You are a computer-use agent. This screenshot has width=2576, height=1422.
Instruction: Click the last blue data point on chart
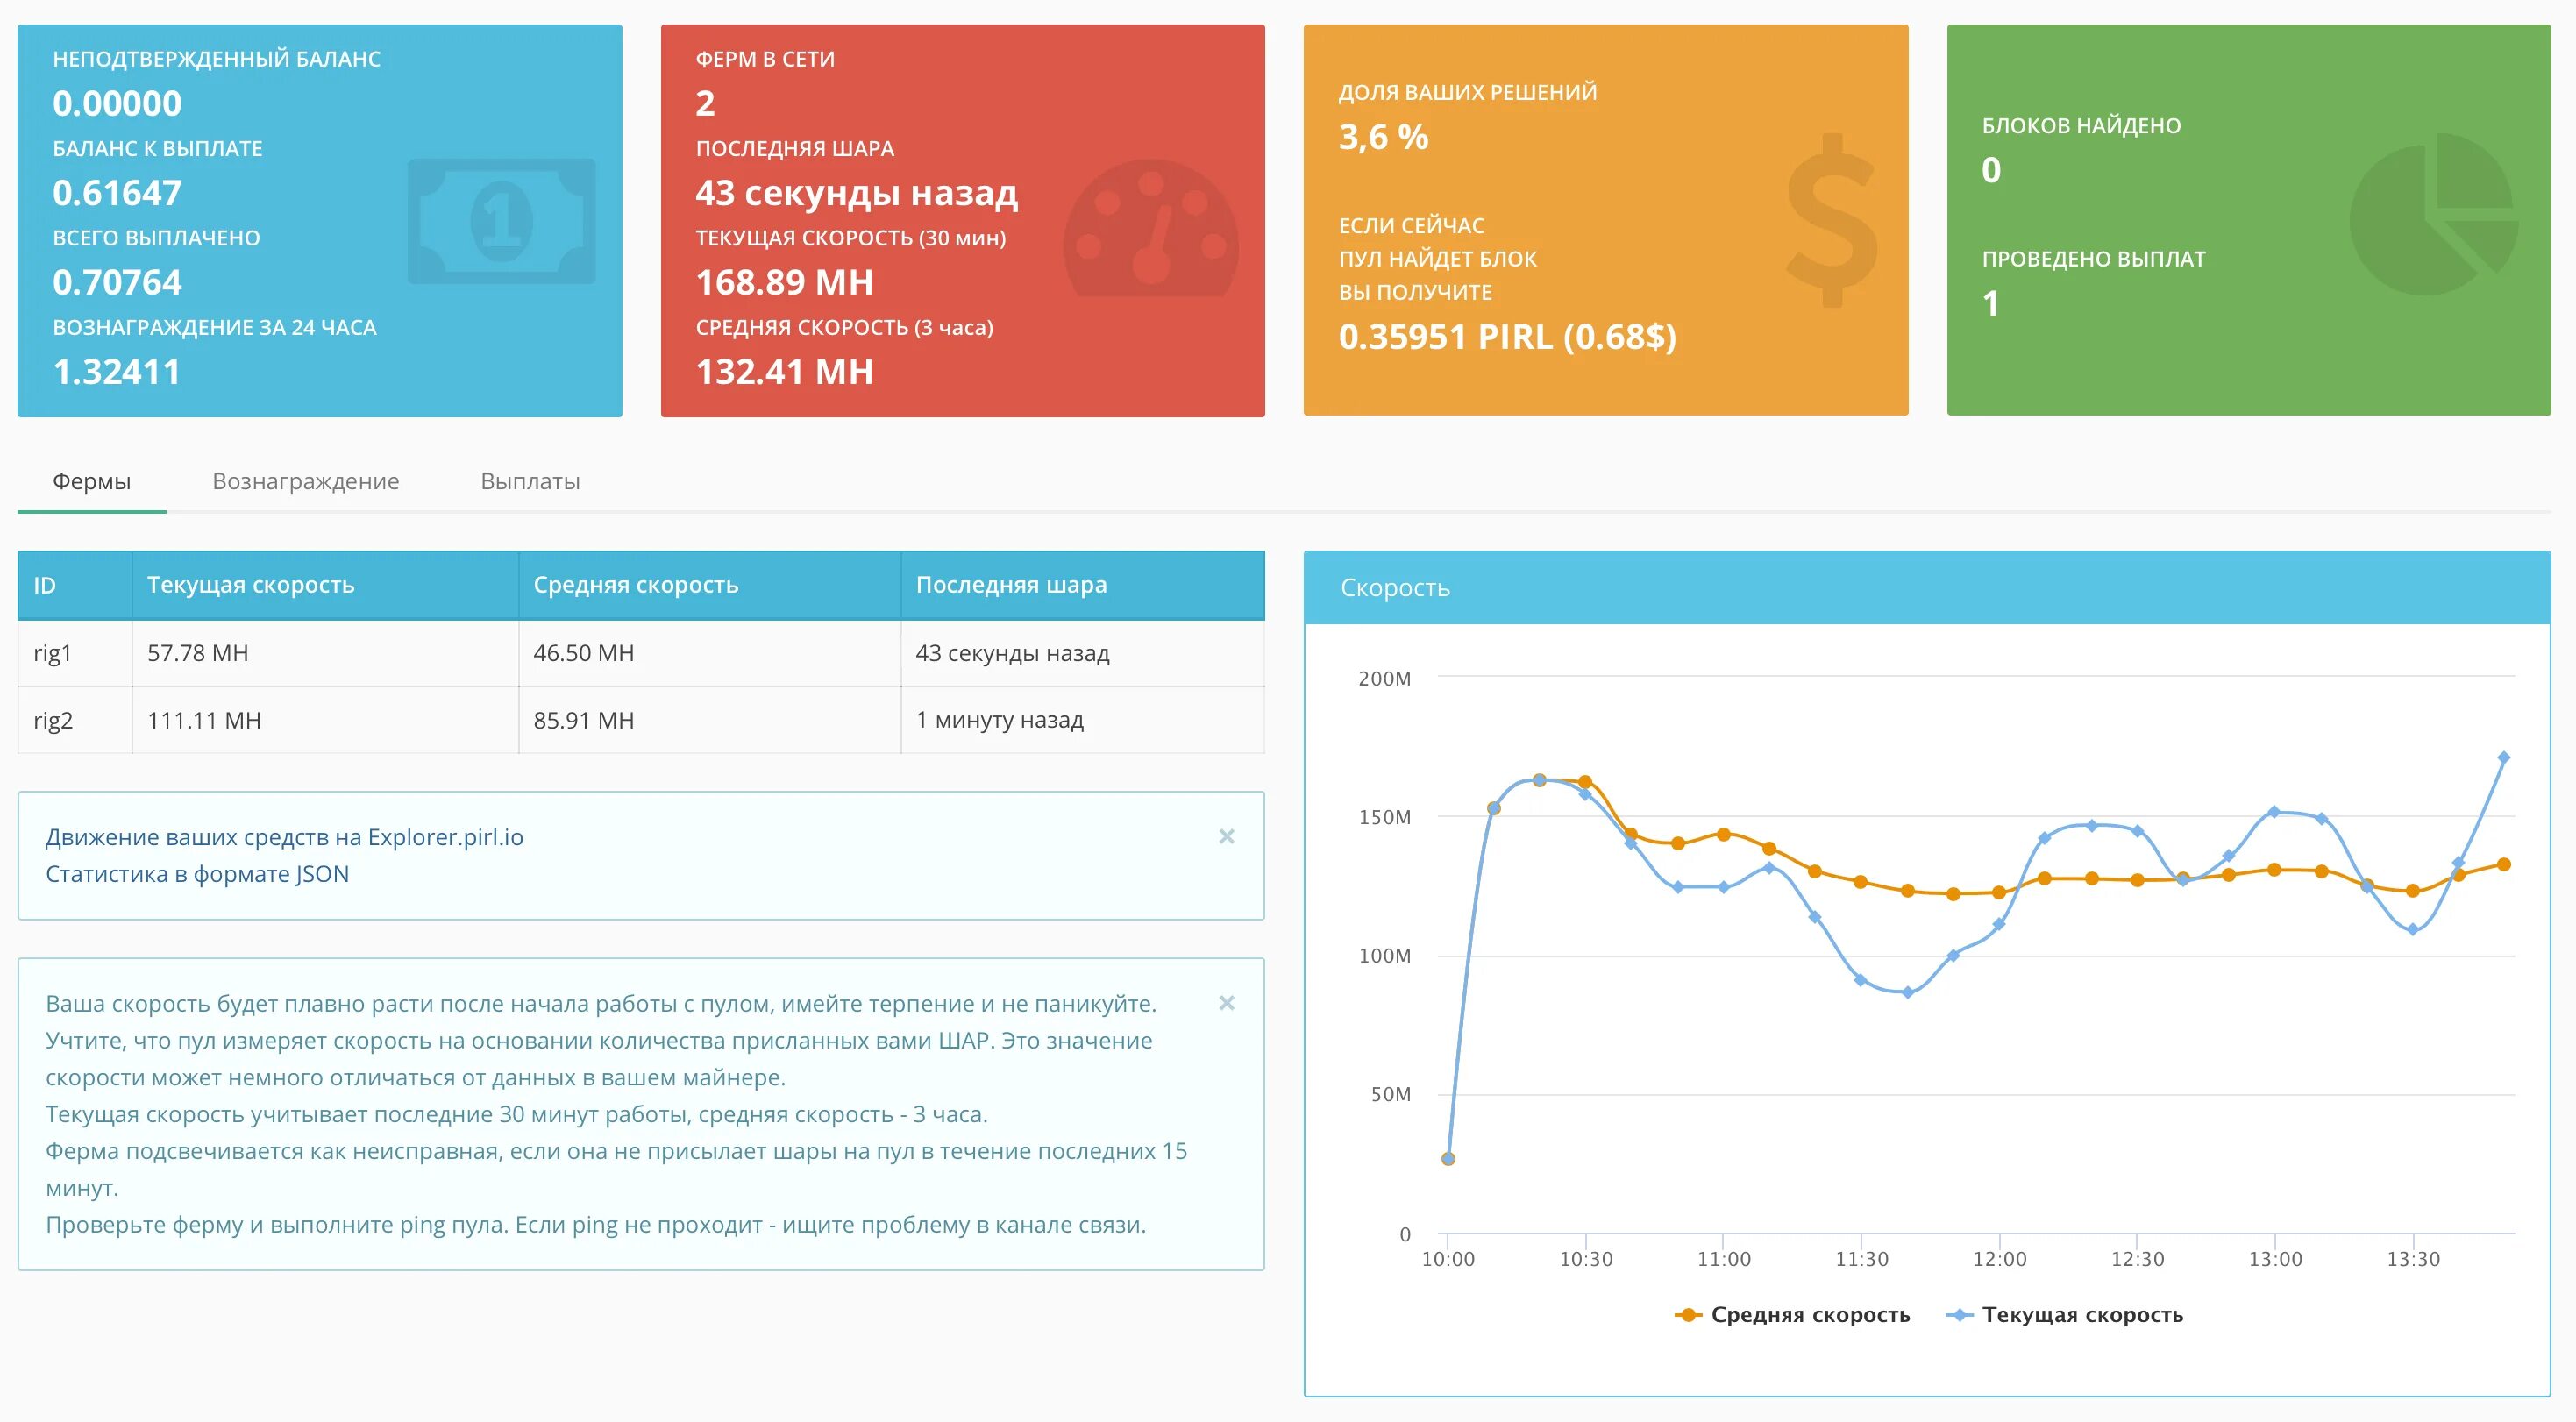[2503, 757]
